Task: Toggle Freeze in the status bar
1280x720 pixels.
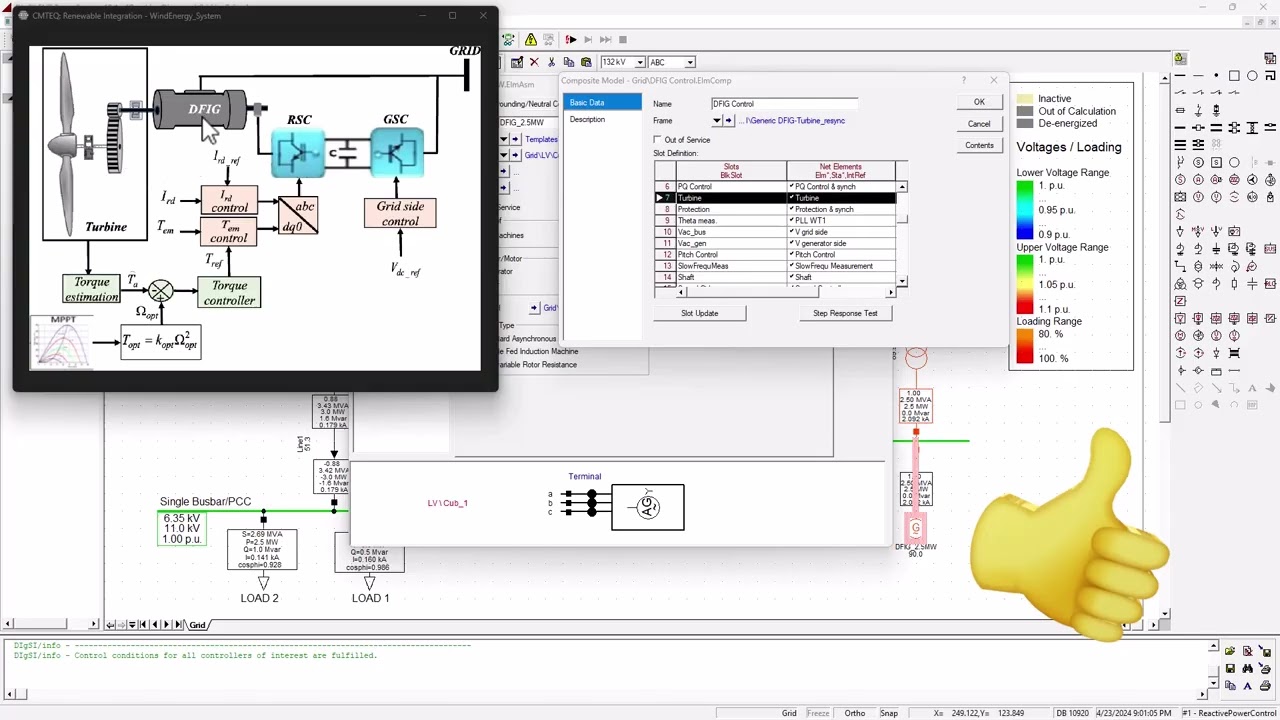Action: (818, 713)
